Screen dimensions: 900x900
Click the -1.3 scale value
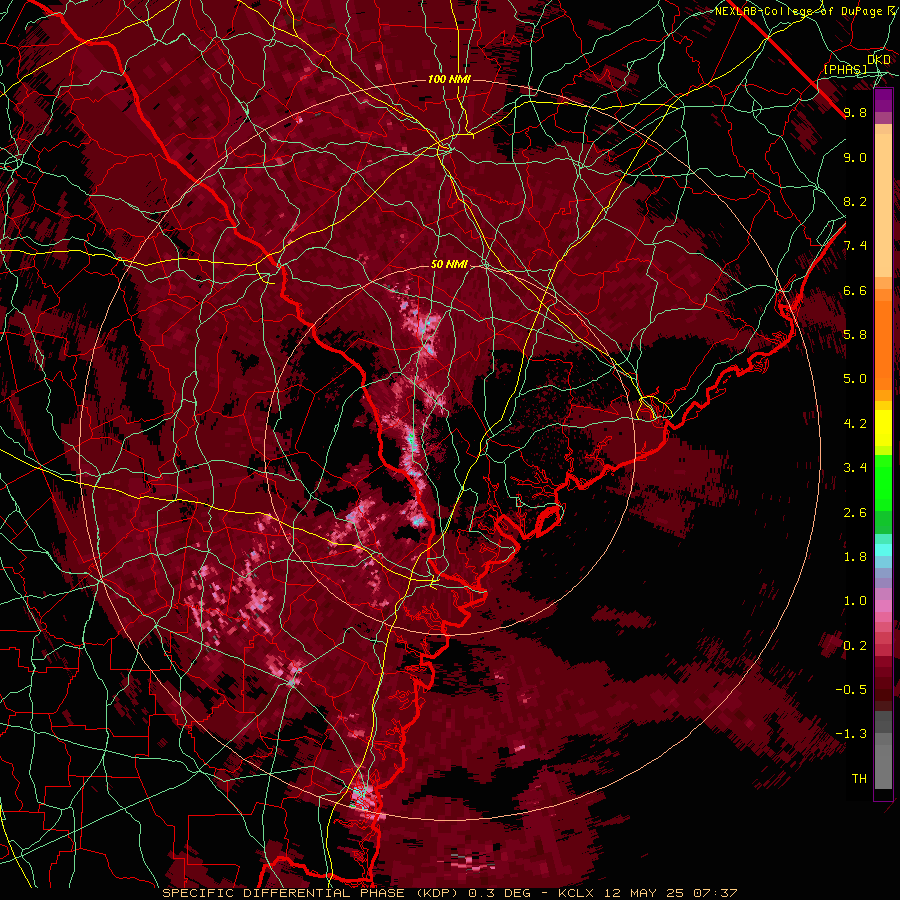click(x=851, y=734)
